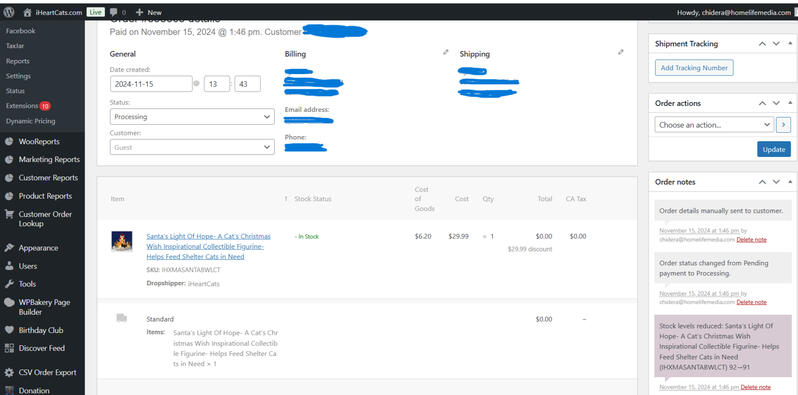Click the Marketing Reports sidebar icon
Image resolution: width=798 pixels, height=395 pixels.
[x=9, y=159]
